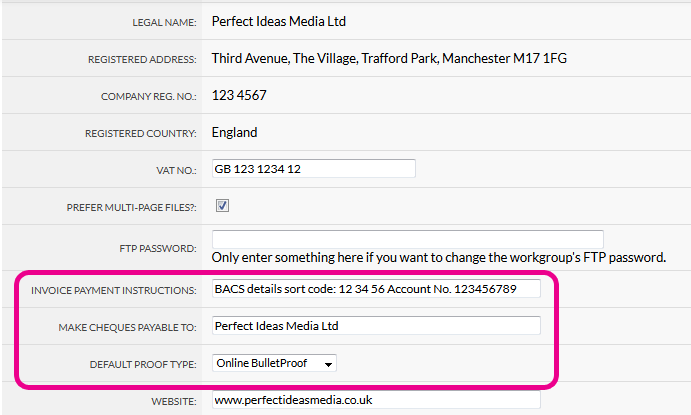Click the Registered Country label
The width and height of the screenshot is (691, 415).
click(x=141, y=134)
